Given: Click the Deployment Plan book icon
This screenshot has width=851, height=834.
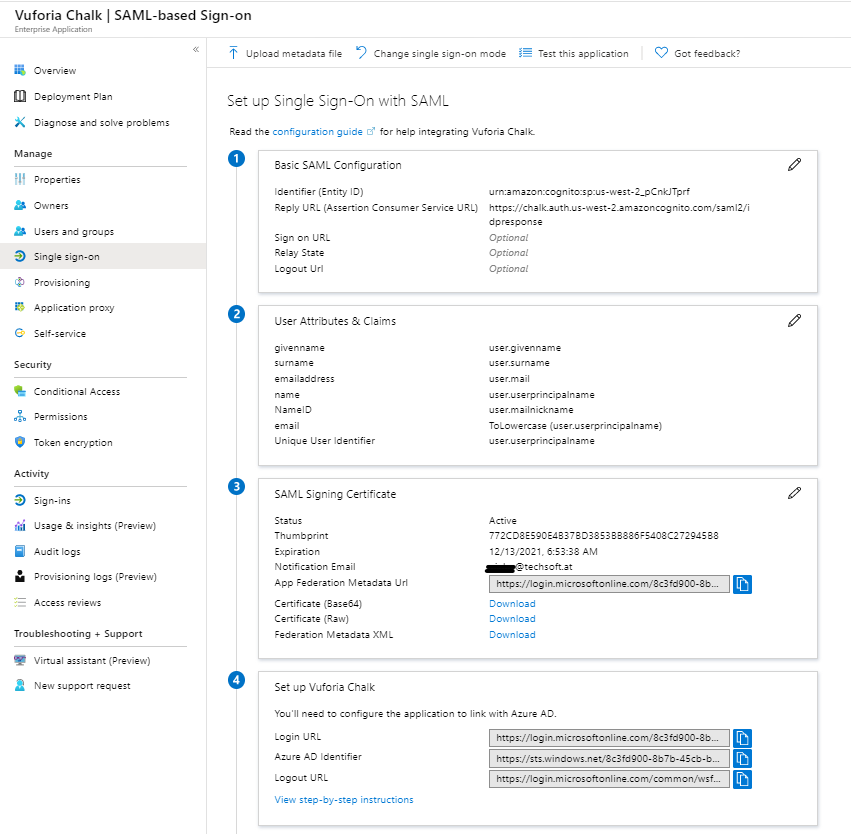Looking at the screenshot, I should point(20,96).
